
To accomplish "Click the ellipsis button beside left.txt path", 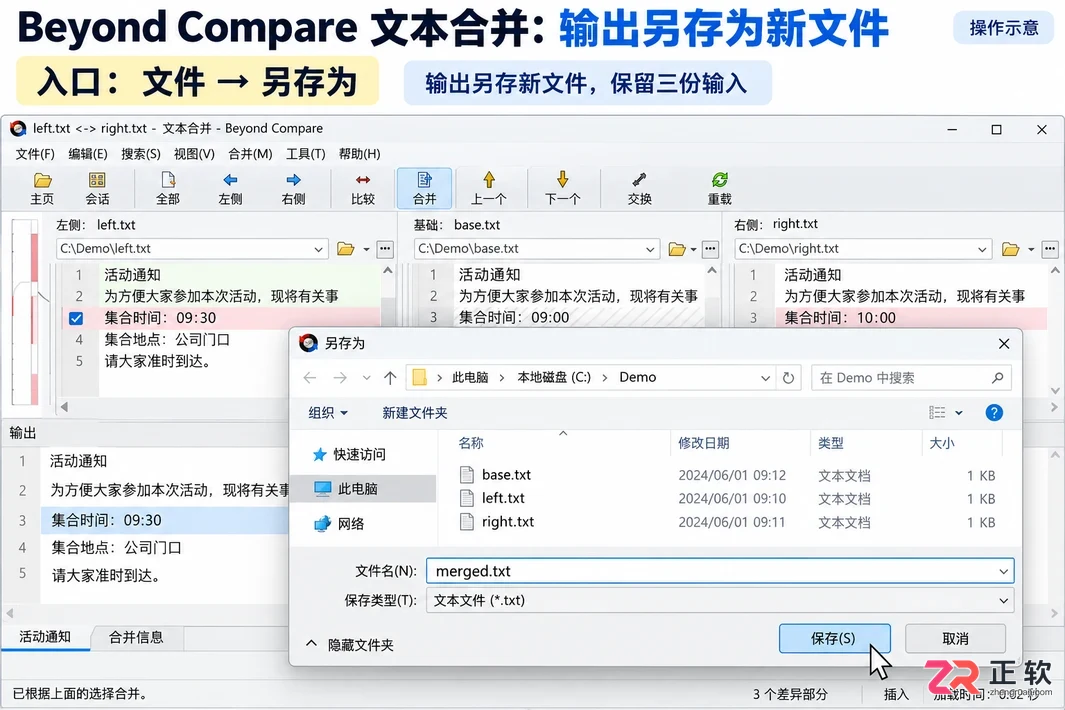I will pyautogui.click(x=385, y=249).
